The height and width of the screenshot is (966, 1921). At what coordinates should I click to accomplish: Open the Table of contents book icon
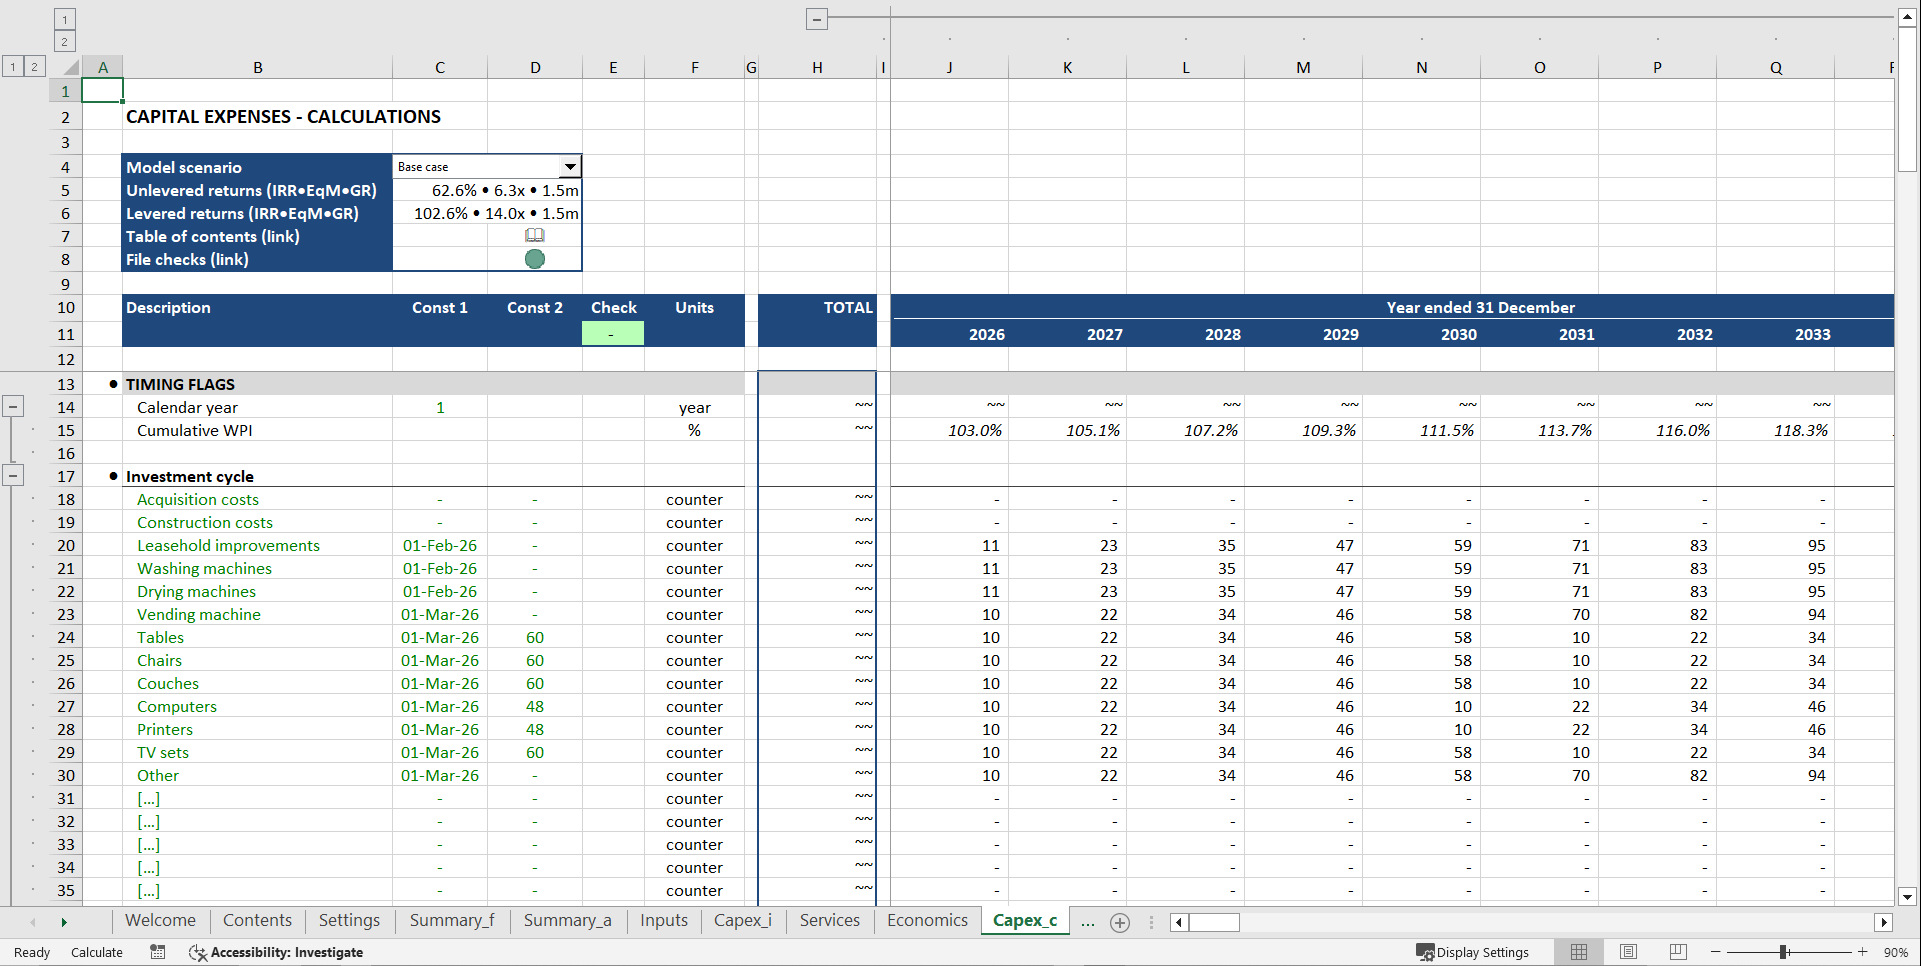click(x=535, y=235)
